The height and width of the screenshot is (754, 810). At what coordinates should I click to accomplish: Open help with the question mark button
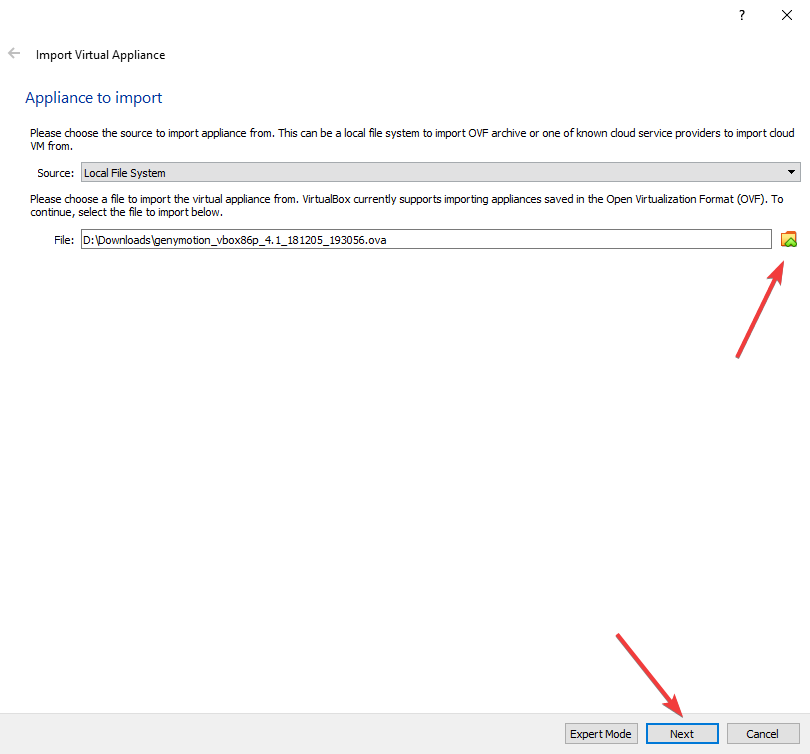click(x=741, y=15)
